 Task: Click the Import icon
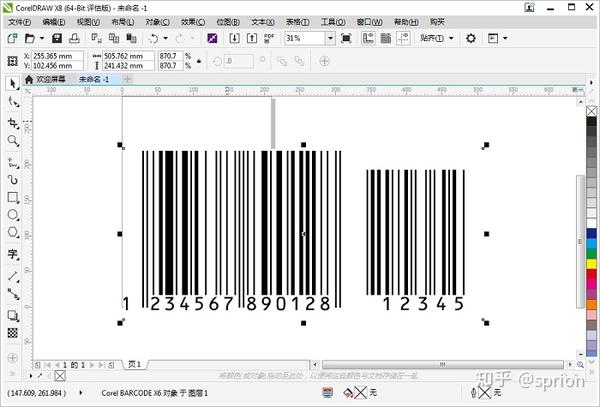click(235, 38)
